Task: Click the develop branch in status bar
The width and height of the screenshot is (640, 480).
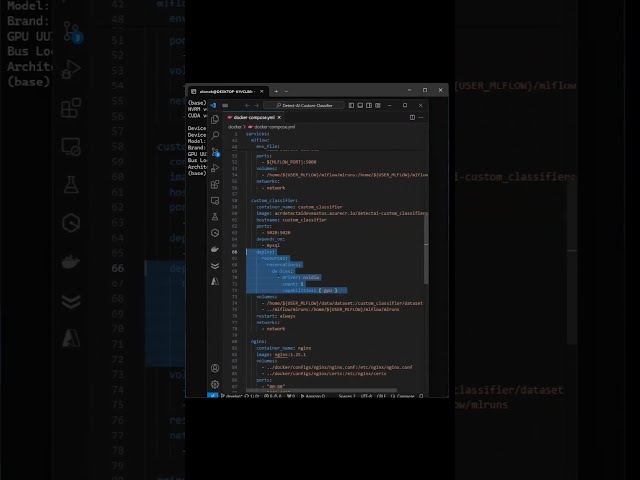Action: point(231,396)
